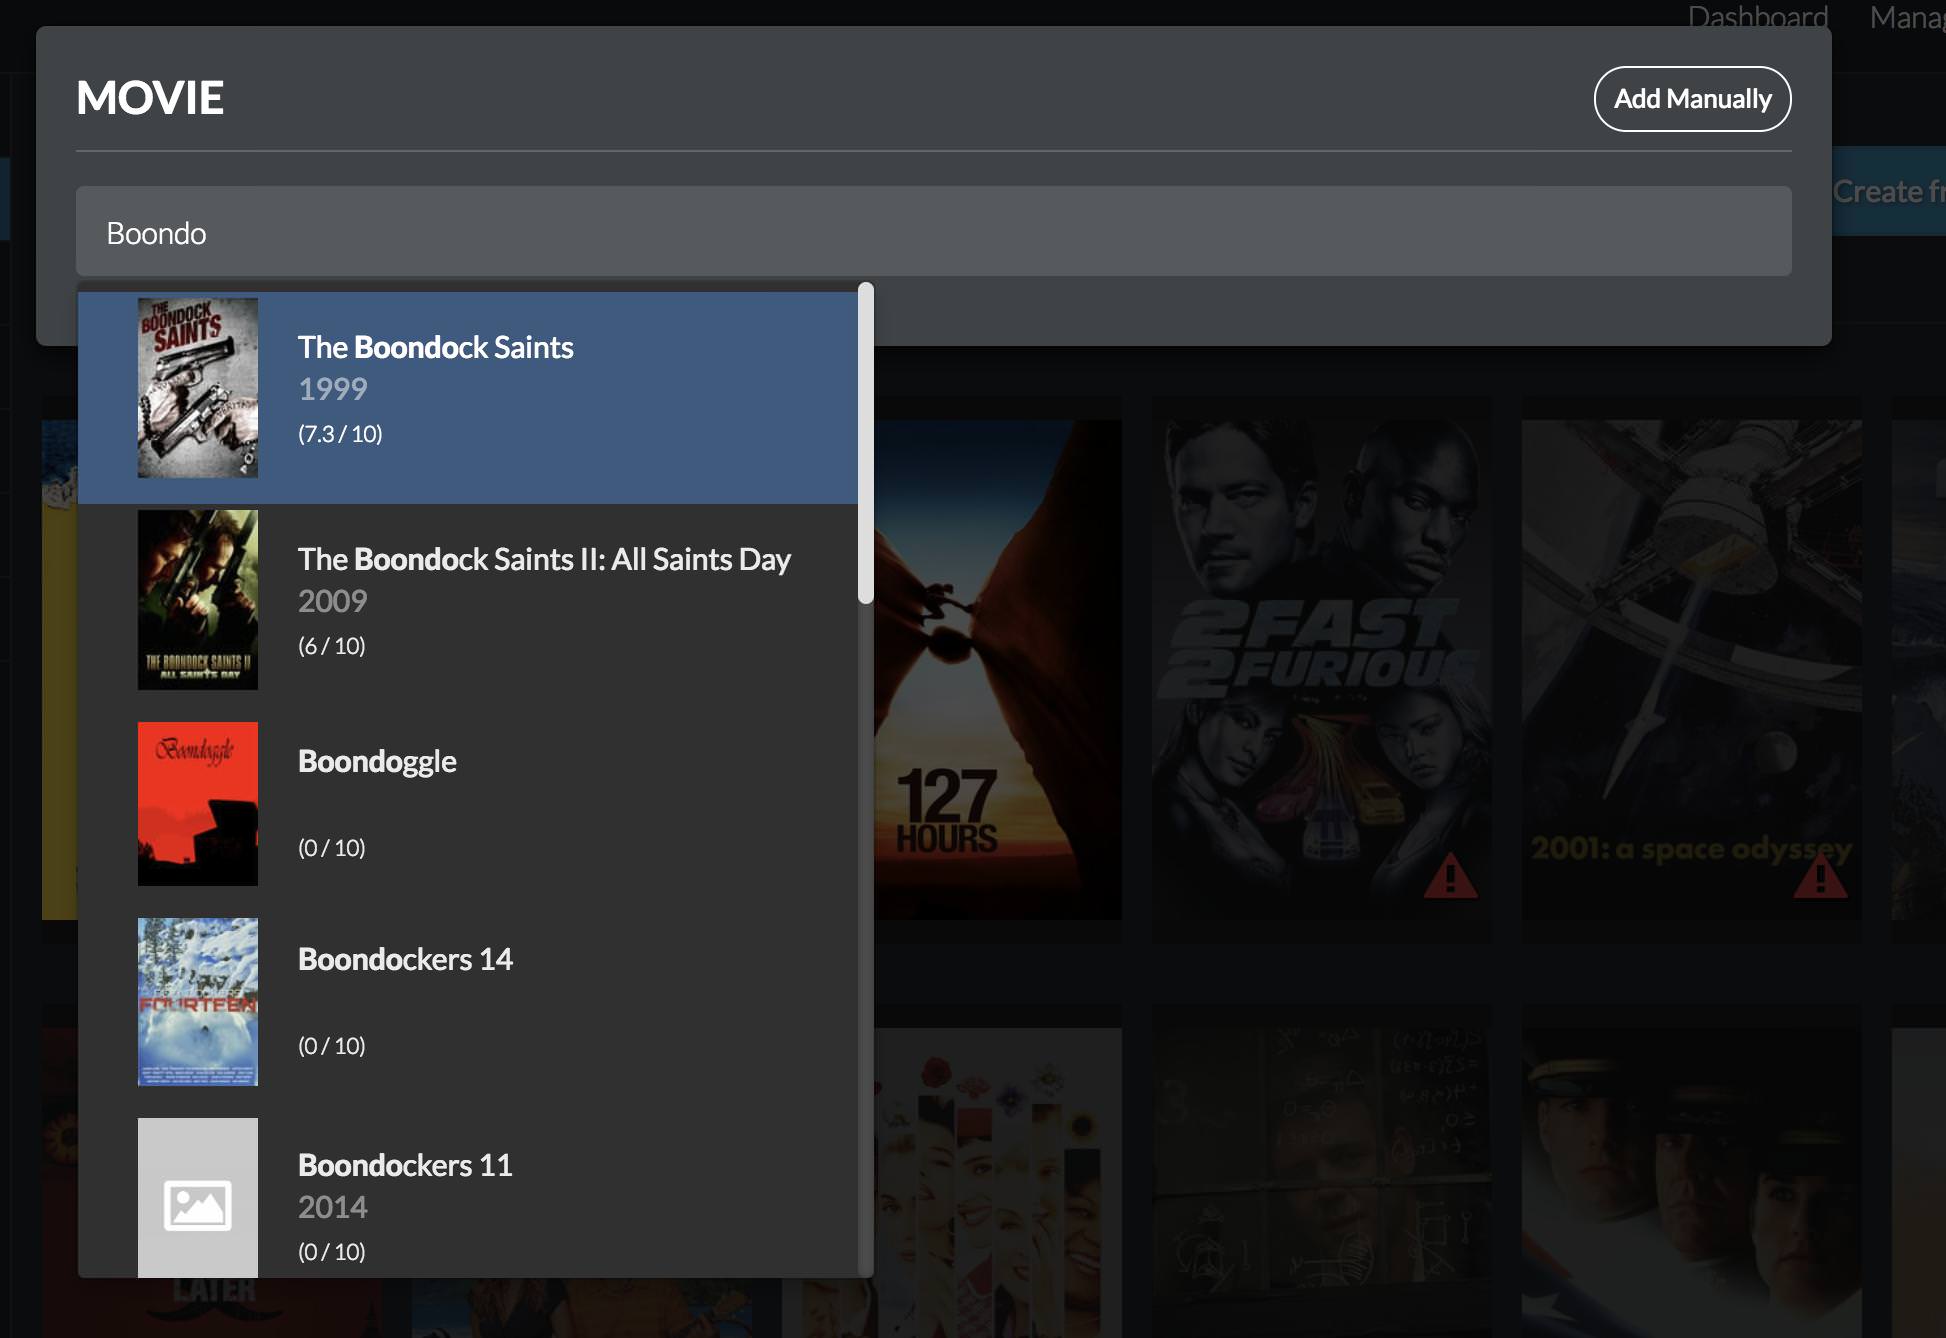1946x1338 pixels.
Task: Click the Add Manually button
Action: pyautogui.click(x=1691, y=99)
